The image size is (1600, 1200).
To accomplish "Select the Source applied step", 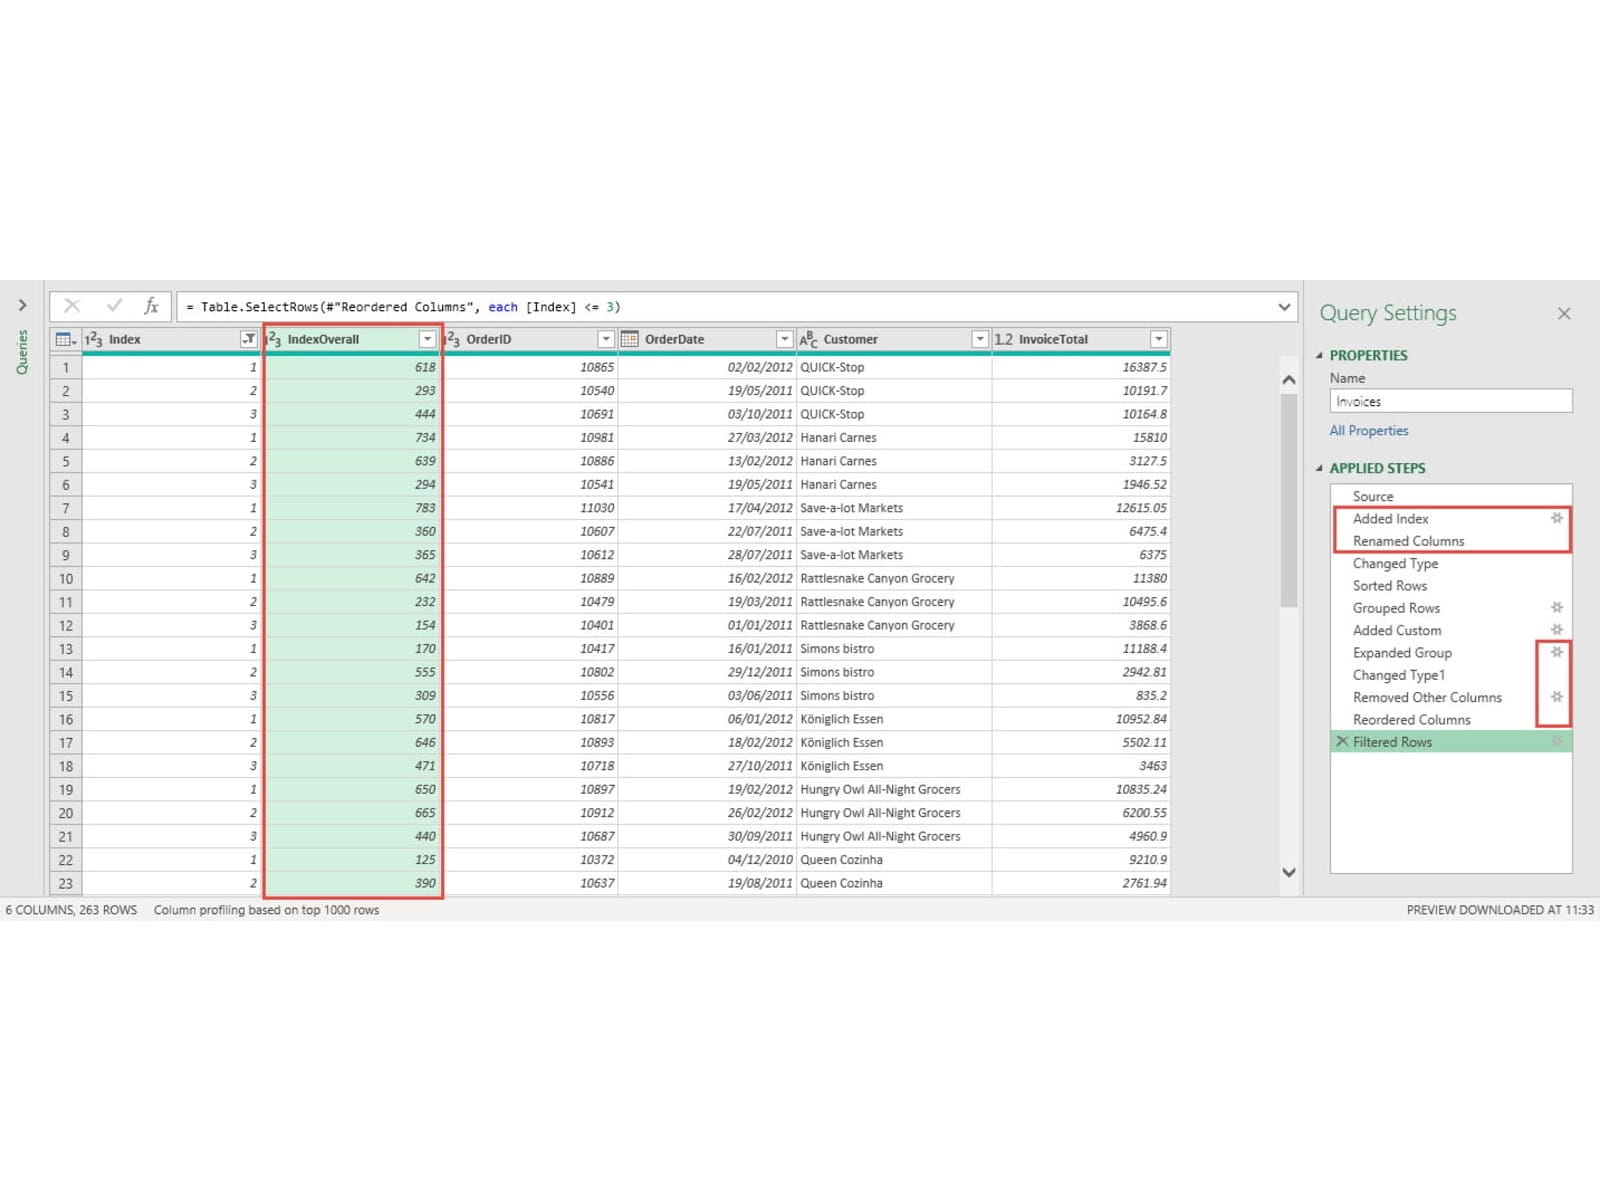I will point(1372,496).
